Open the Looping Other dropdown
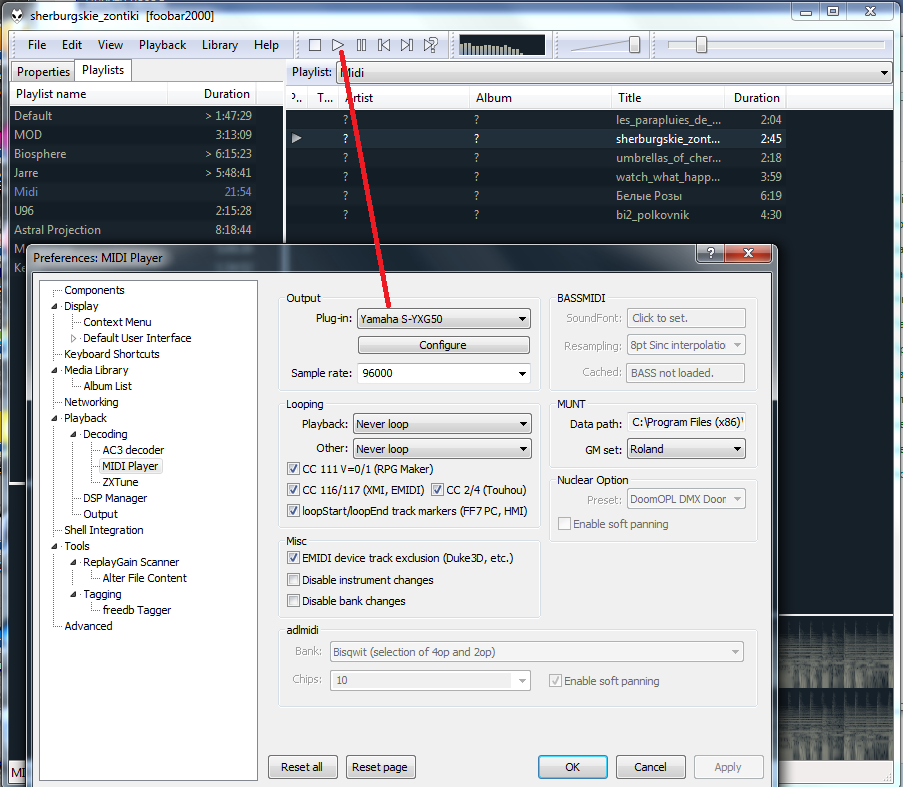The width and height of the screenshot is (903, 787). coord(442,448)
